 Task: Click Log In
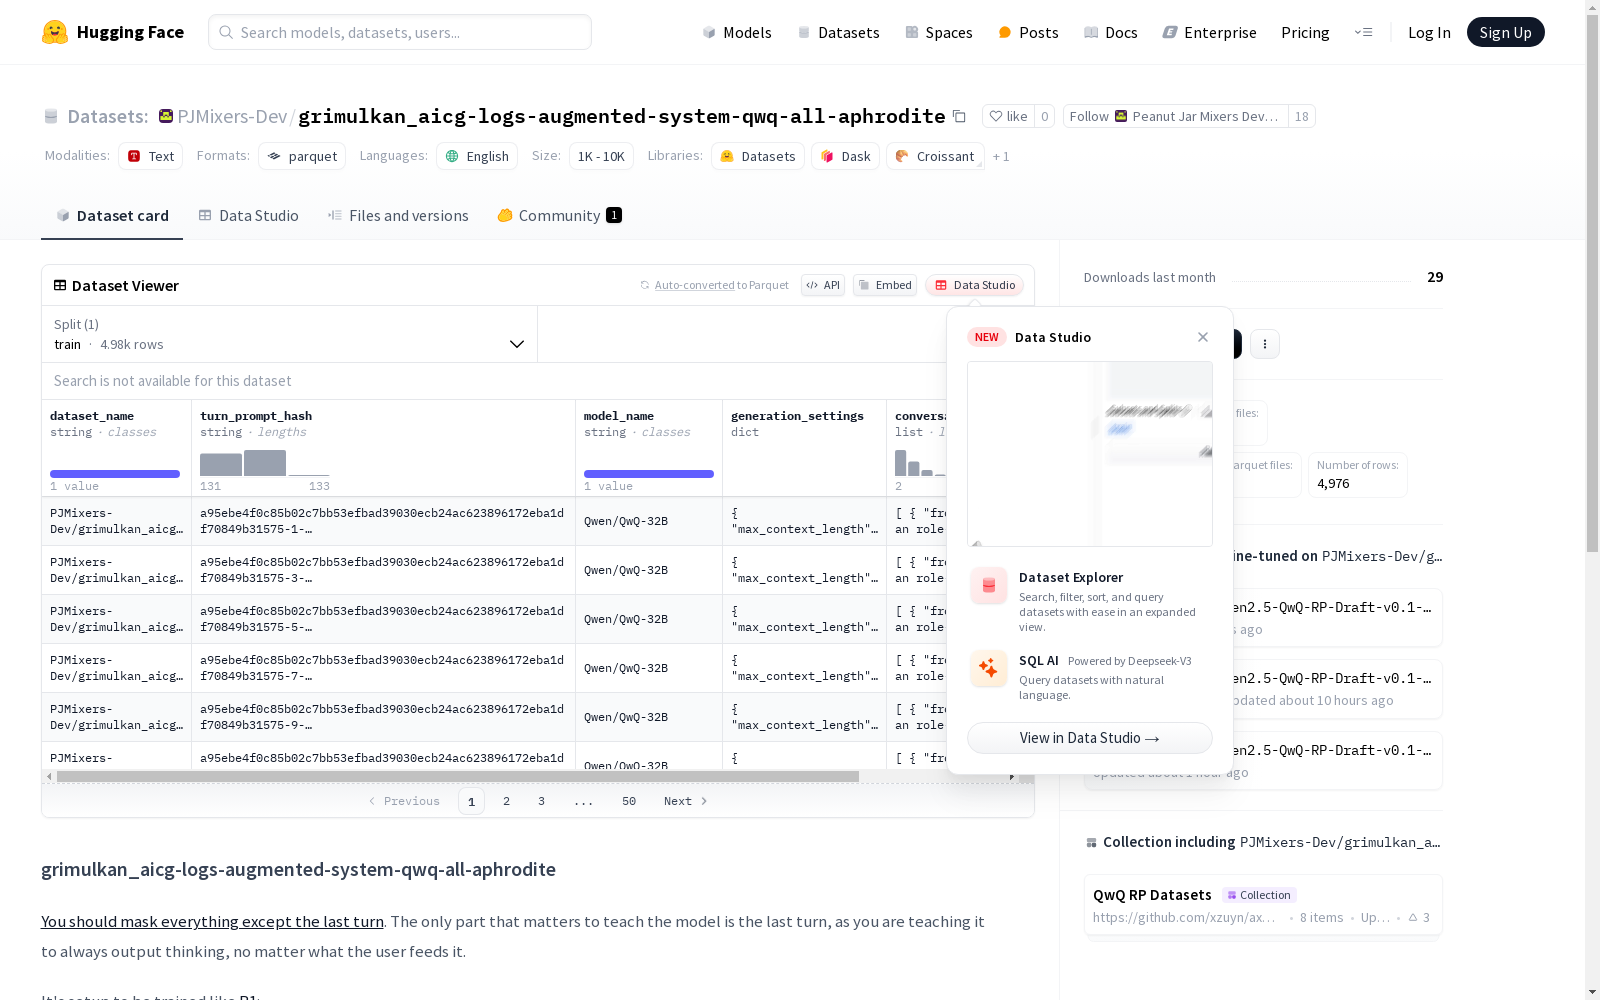(x=1429, y=32)
